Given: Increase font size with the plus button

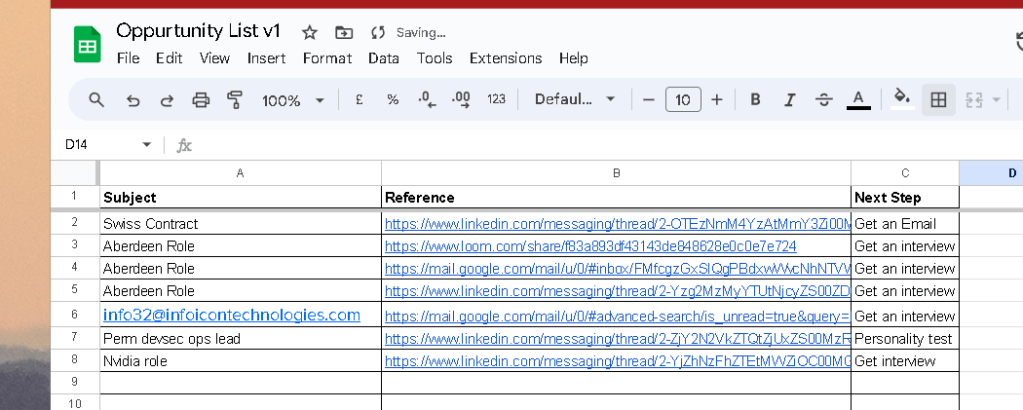Looking at the screenshot, I should click(717, 100).
